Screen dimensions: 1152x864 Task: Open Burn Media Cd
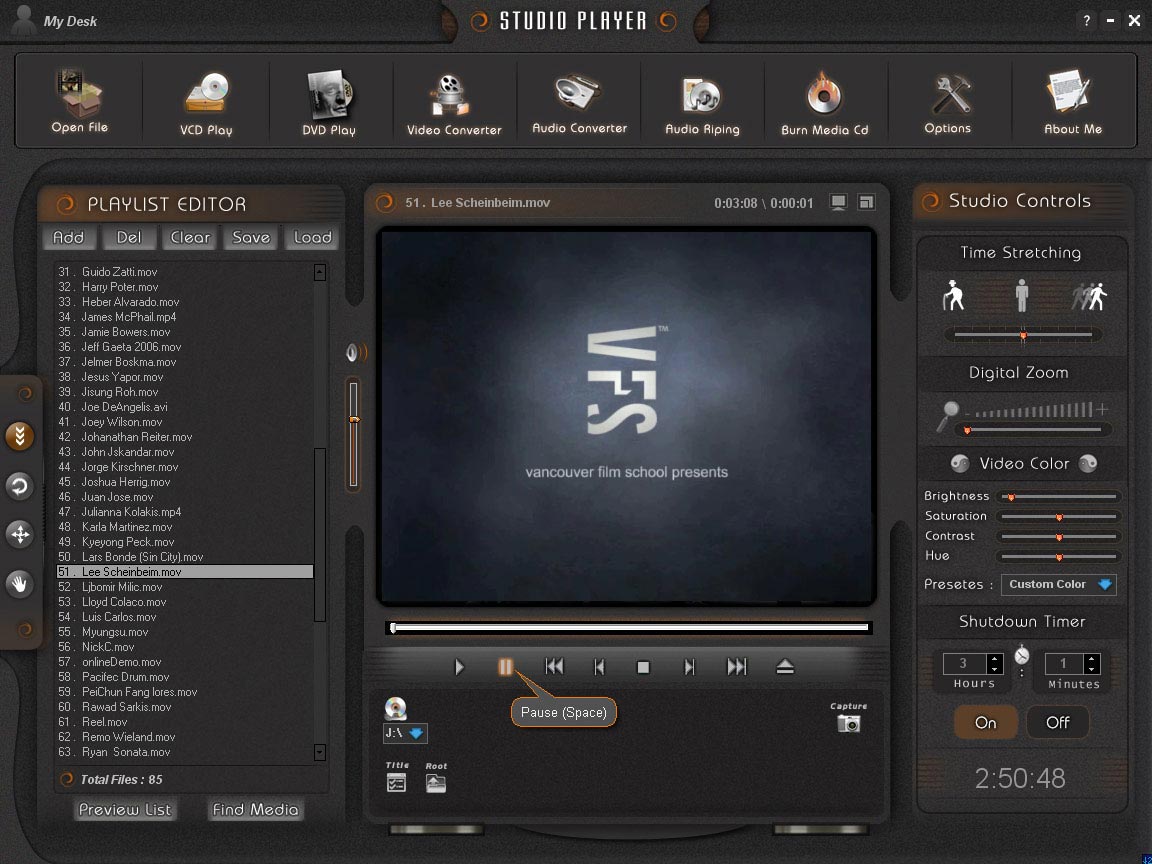tap(824, 103)
